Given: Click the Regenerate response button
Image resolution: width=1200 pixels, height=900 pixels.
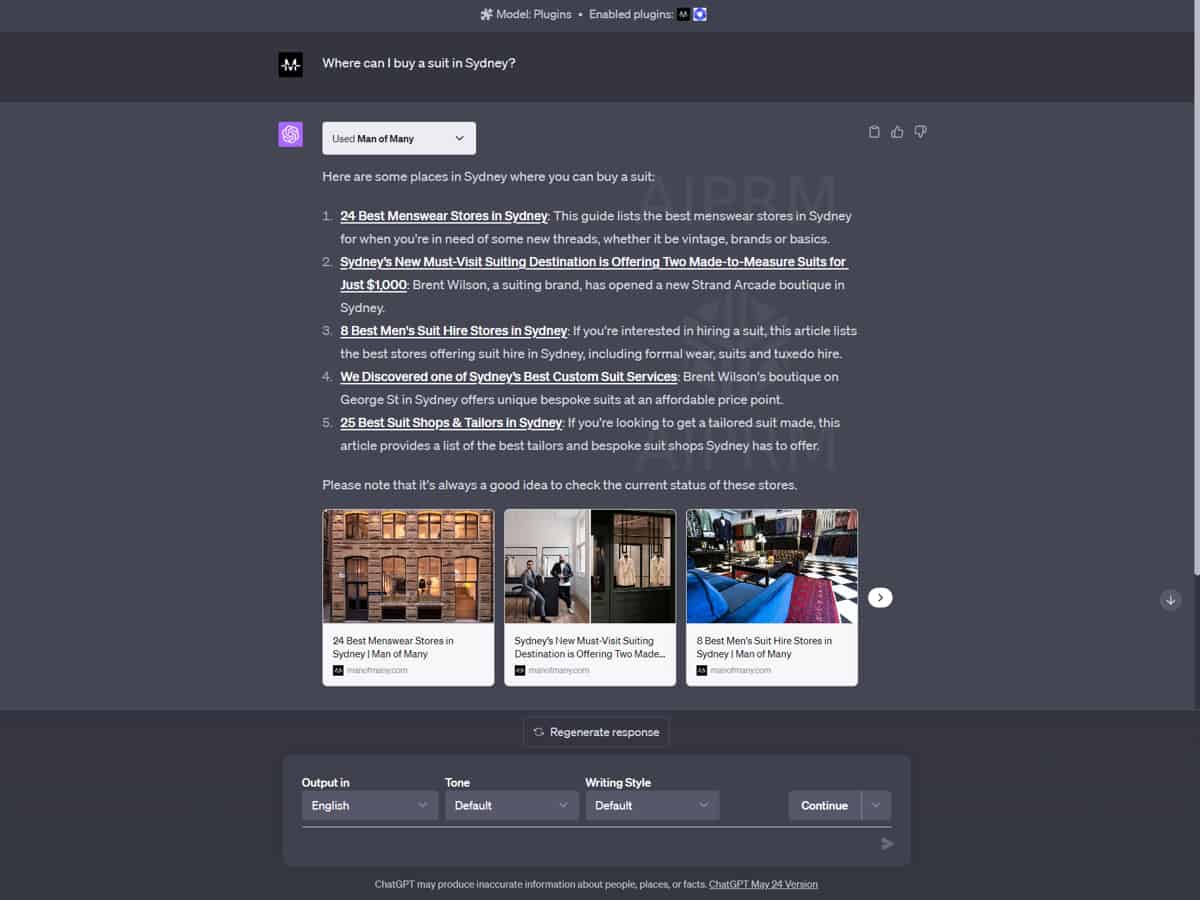Looking at the screenshot, I should (x=596, y=731).
